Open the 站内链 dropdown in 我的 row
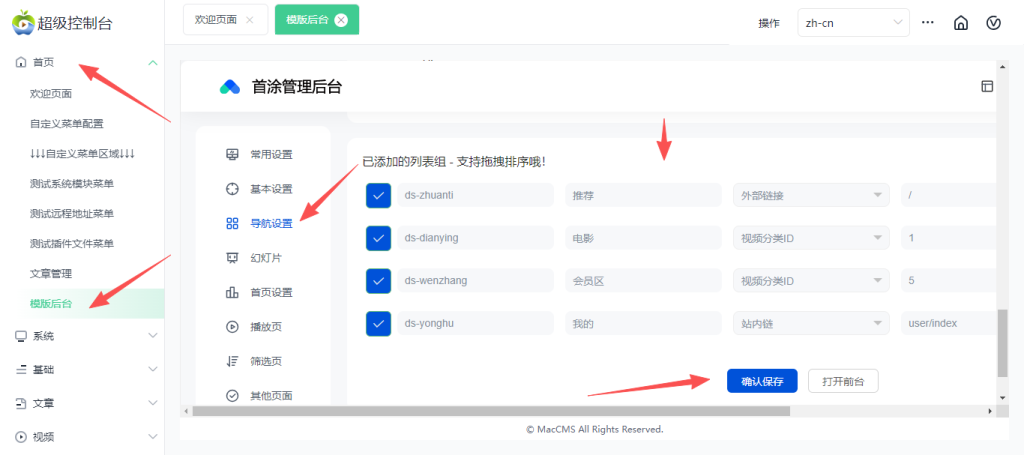1024x455 pixels. point(811,323)
